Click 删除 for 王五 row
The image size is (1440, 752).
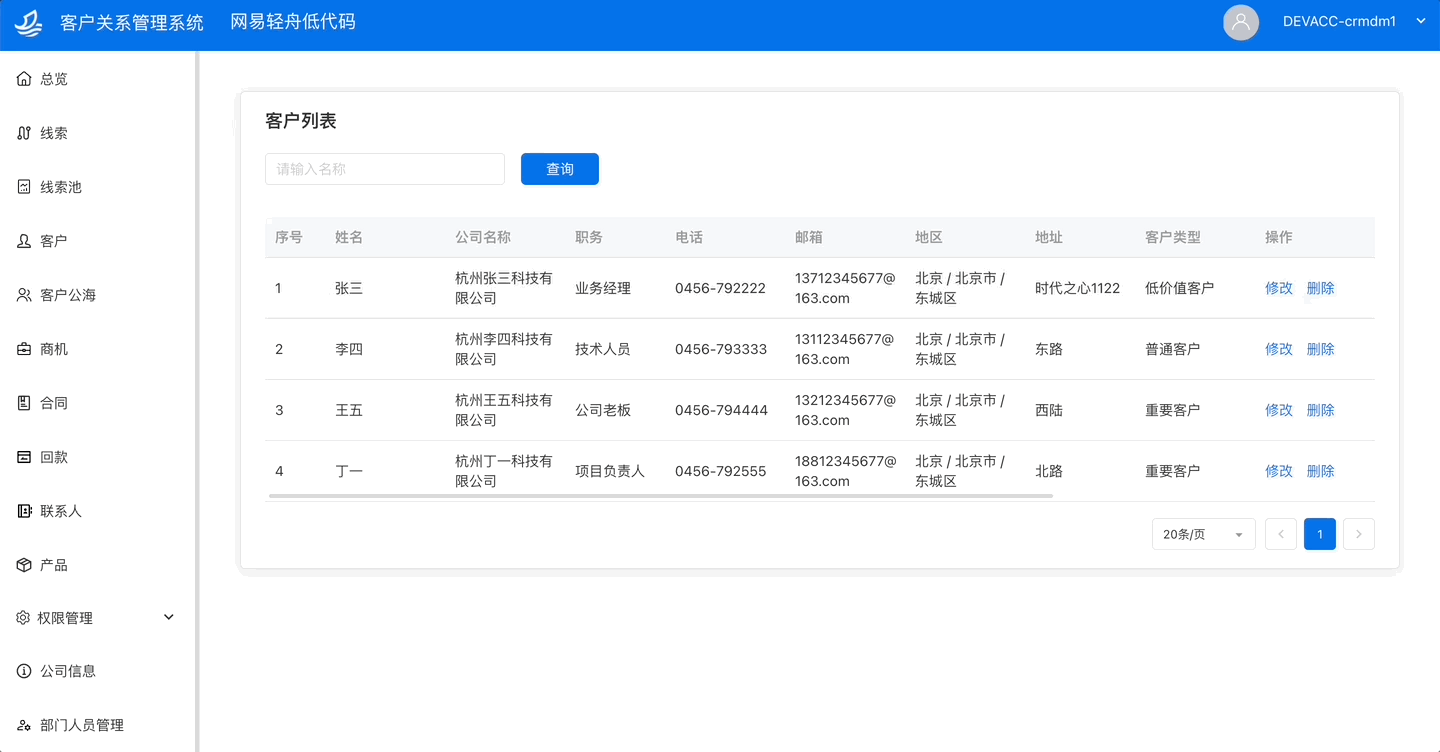[1321, 410]
